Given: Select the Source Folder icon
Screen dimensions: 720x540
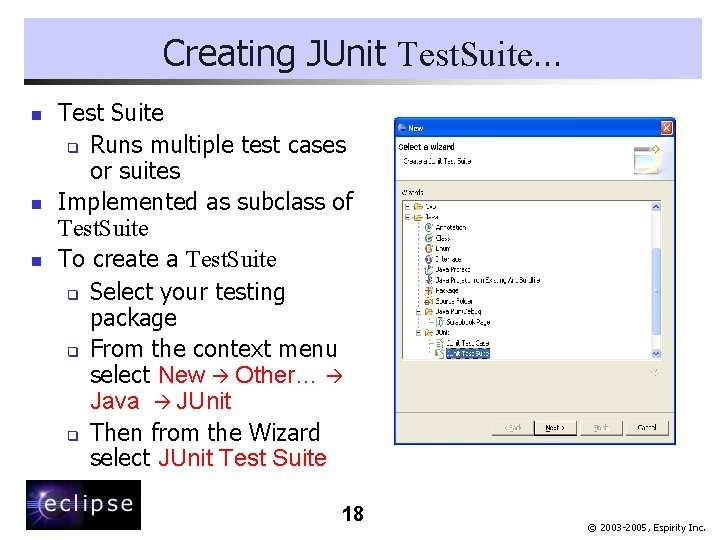Looking at the screenshot, I should (429, 301).
